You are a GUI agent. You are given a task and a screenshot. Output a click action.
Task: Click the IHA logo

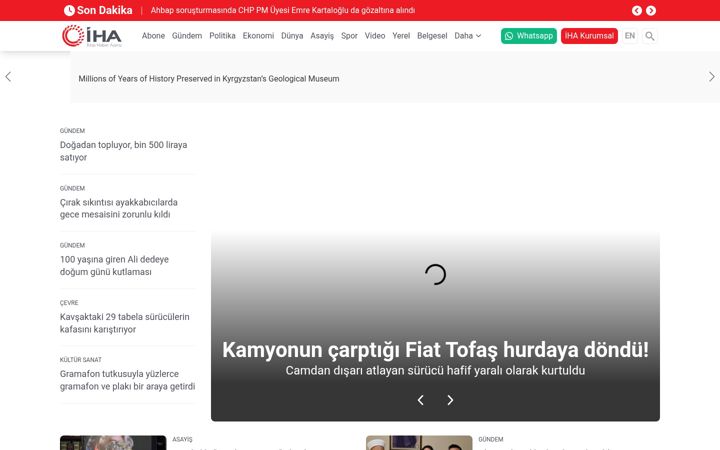click(x=92, y=36)
